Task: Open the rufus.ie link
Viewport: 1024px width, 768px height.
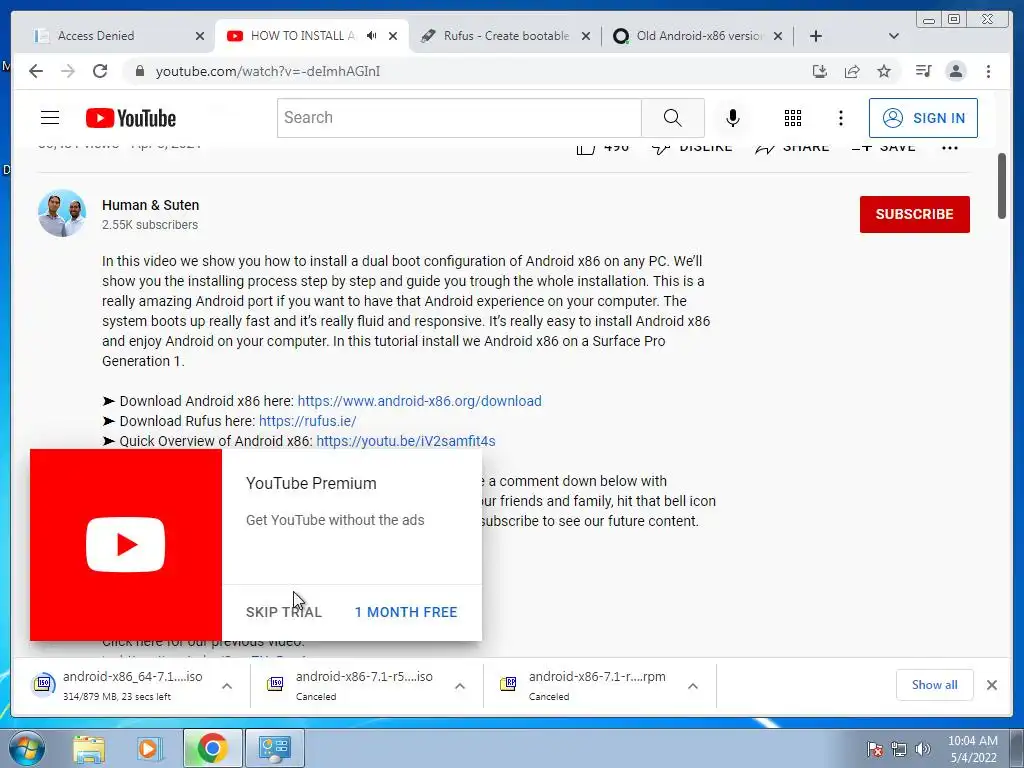Action: click(x=308, y=421)
